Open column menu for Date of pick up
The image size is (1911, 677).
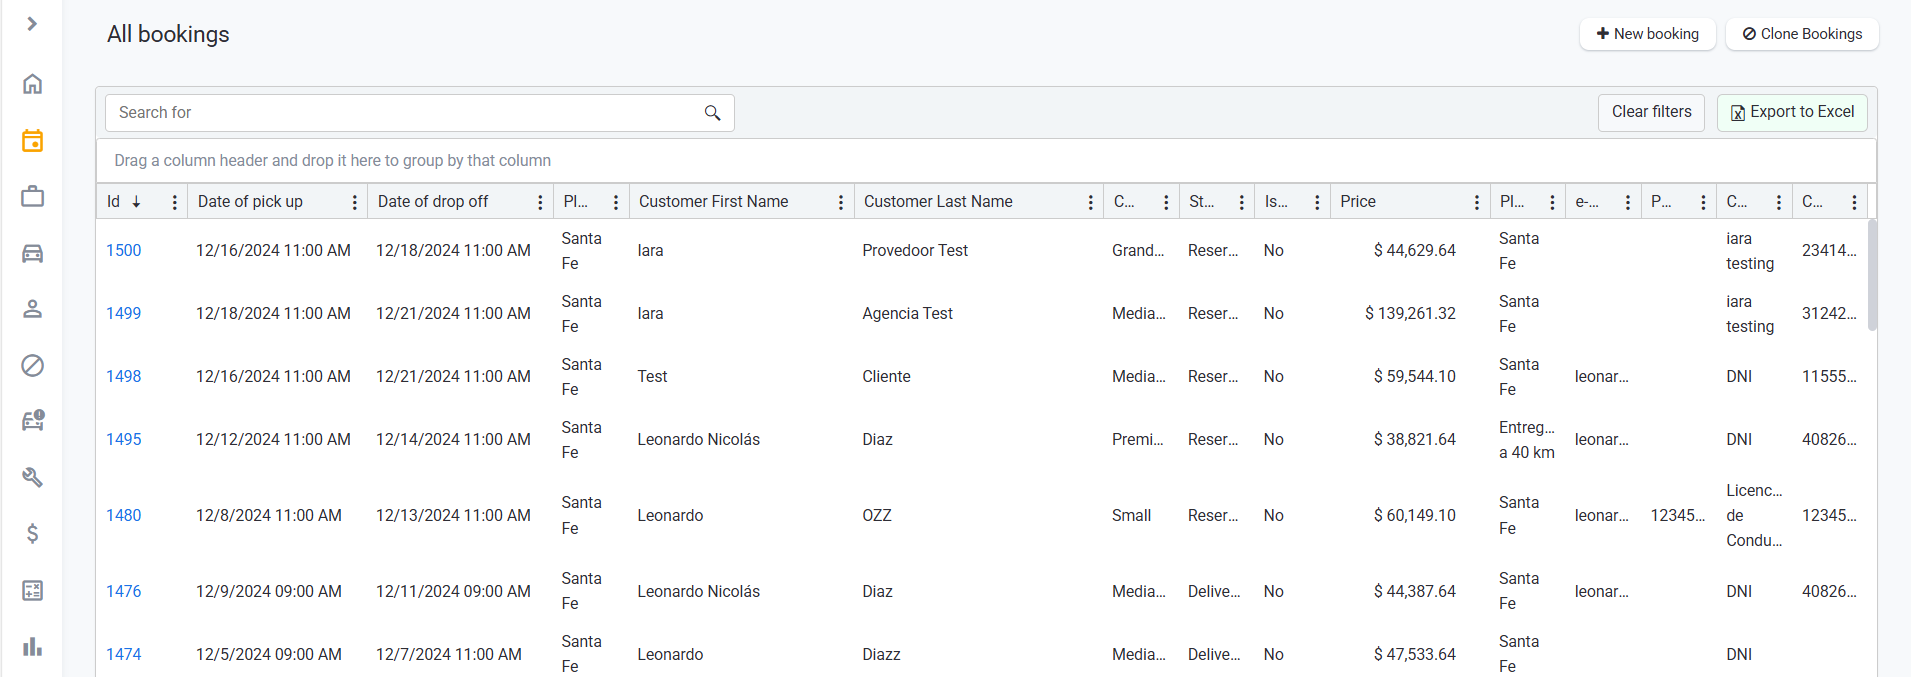click(354, 202)
